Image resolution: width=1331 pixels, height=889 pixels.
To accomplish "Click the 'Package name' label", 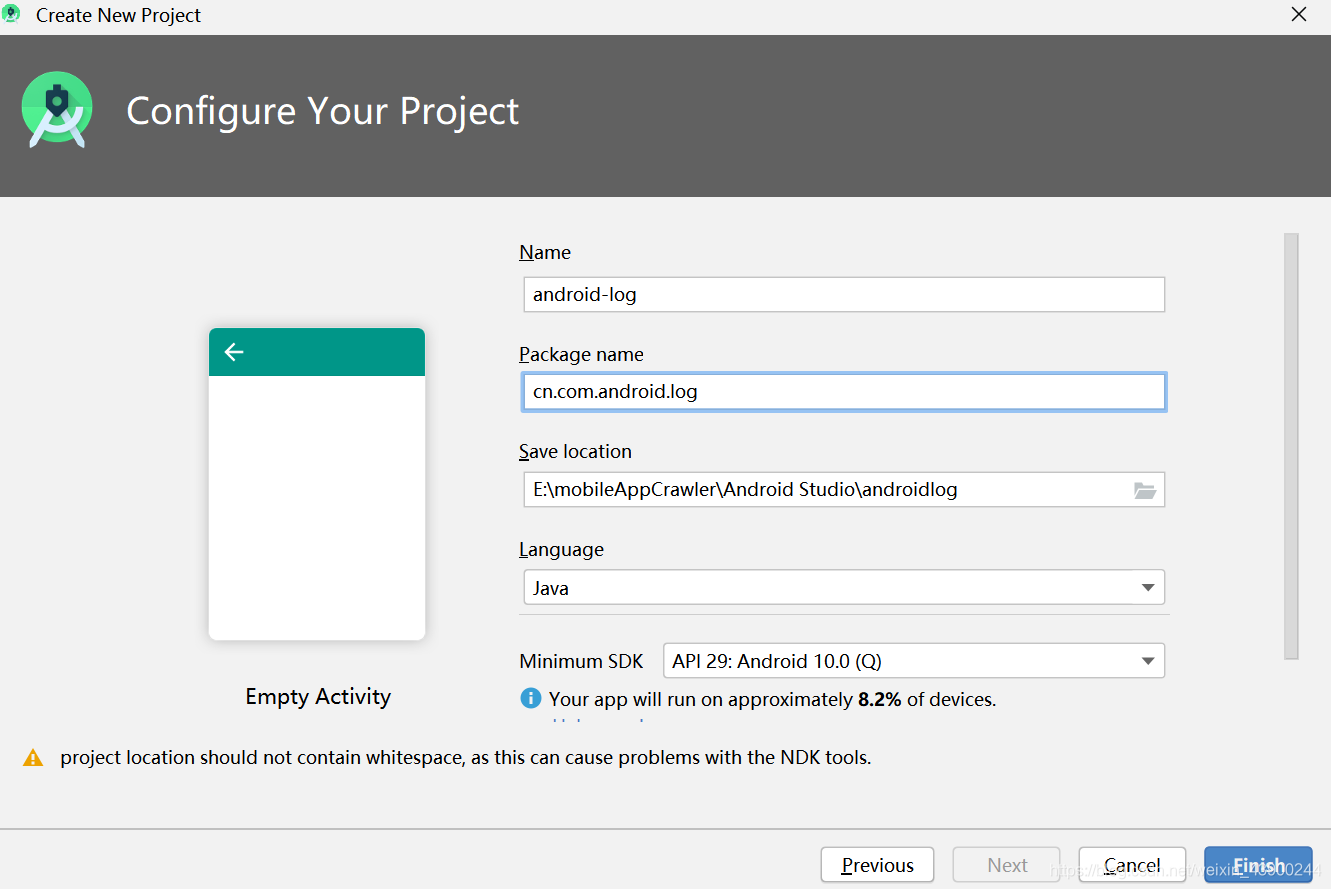I will [581, 355].
